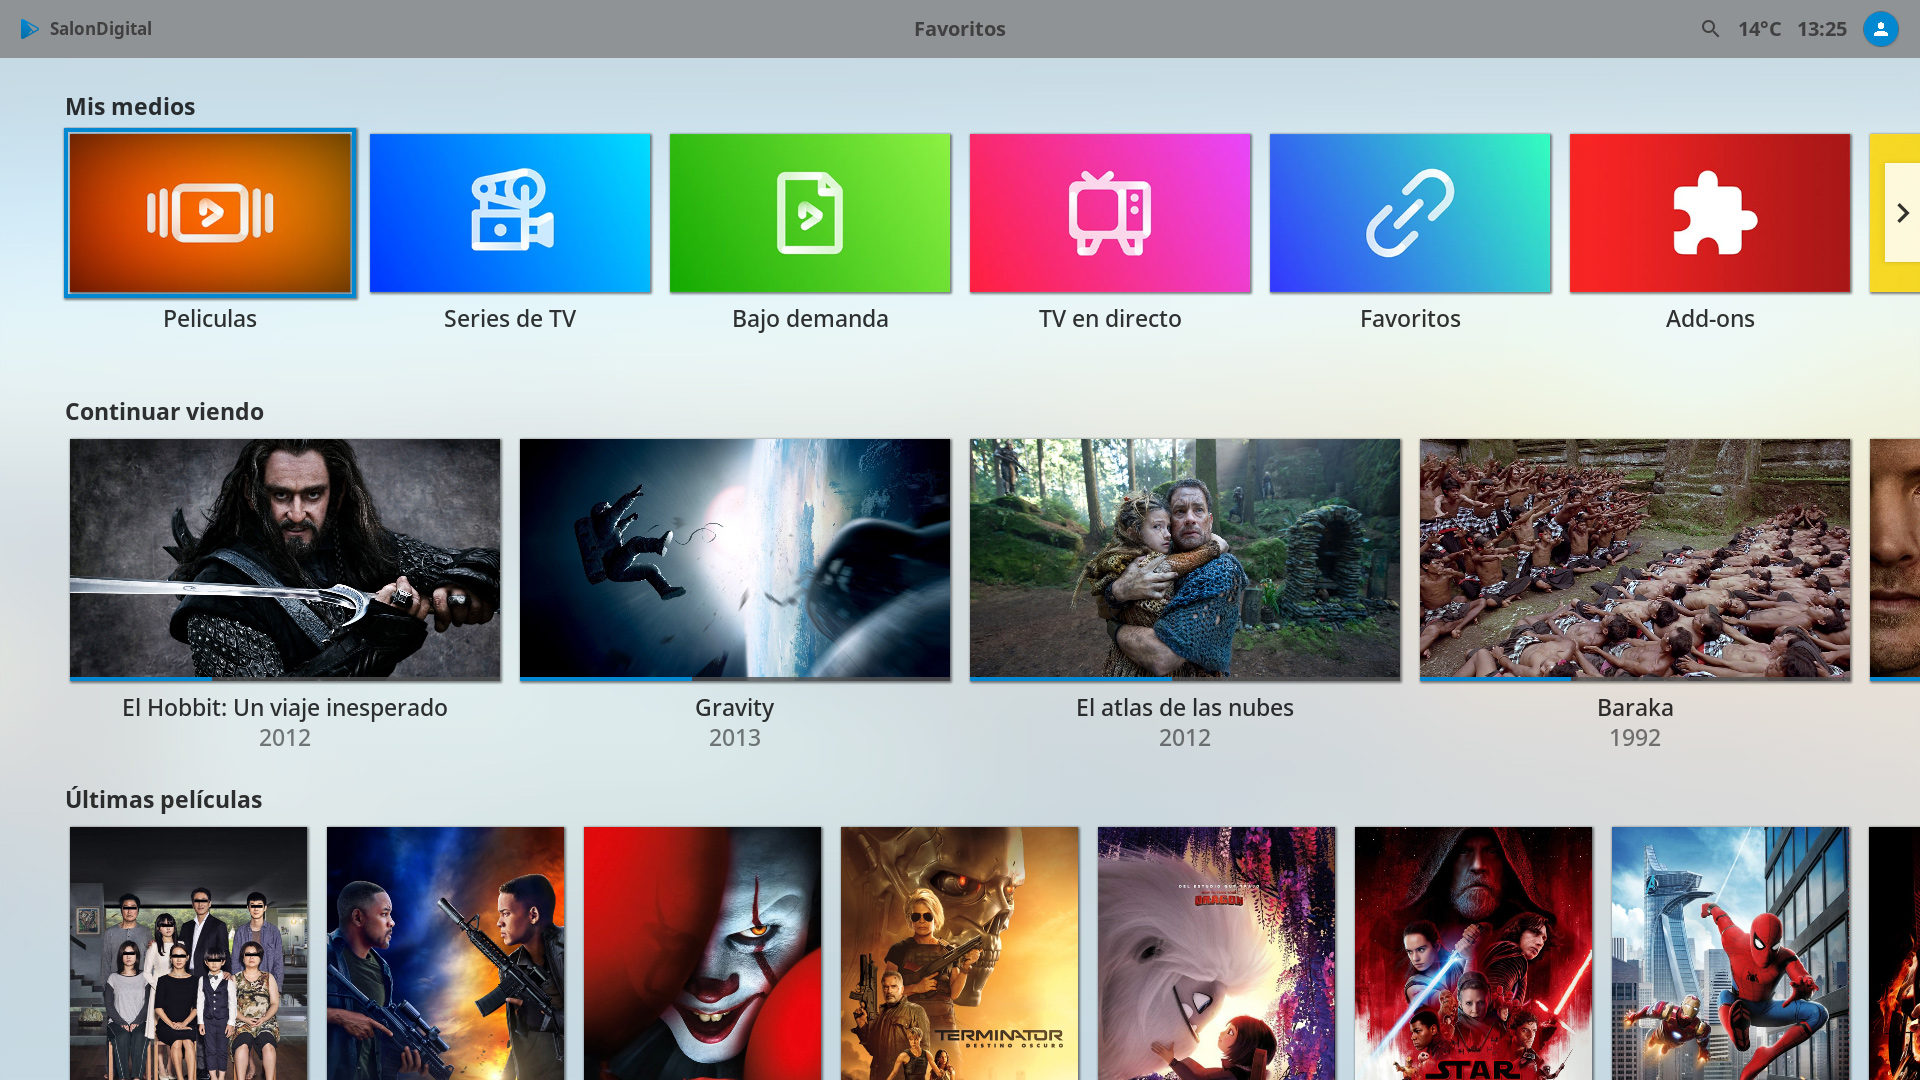Click the SalonDigital play logo
1920x1080 pixels.
click(30, 29)
